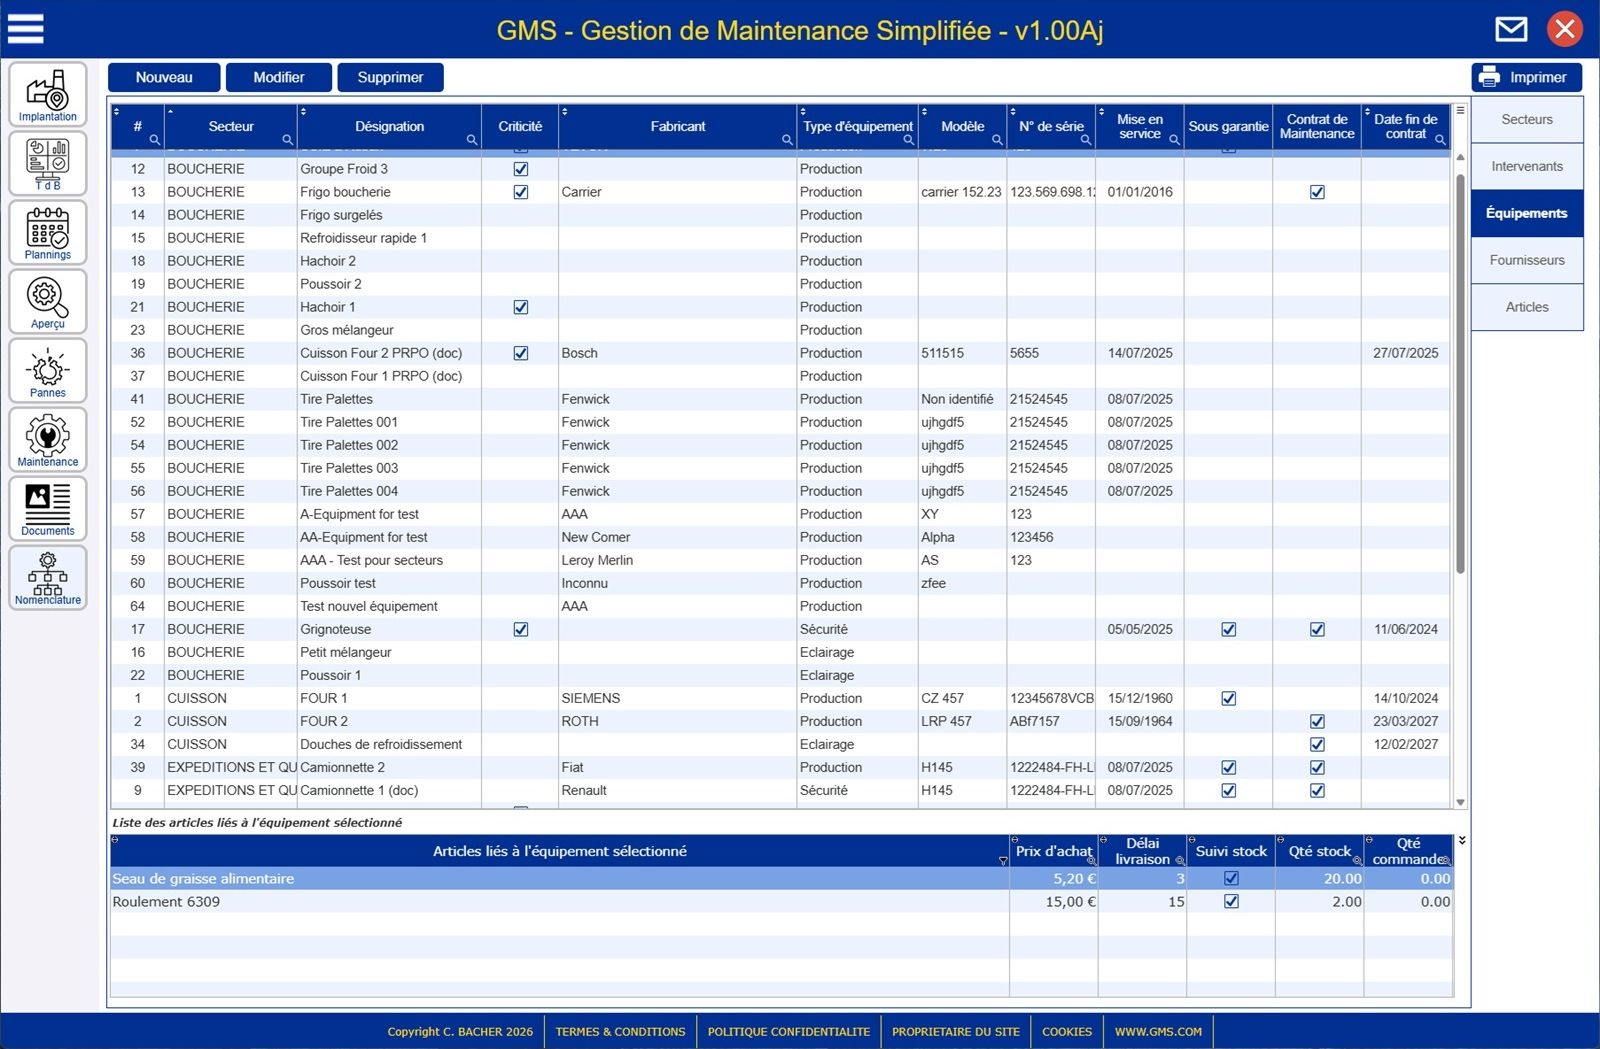Click the Imprimer button
This screenshot has width=1600, height=1049.
click(1526, 77)
